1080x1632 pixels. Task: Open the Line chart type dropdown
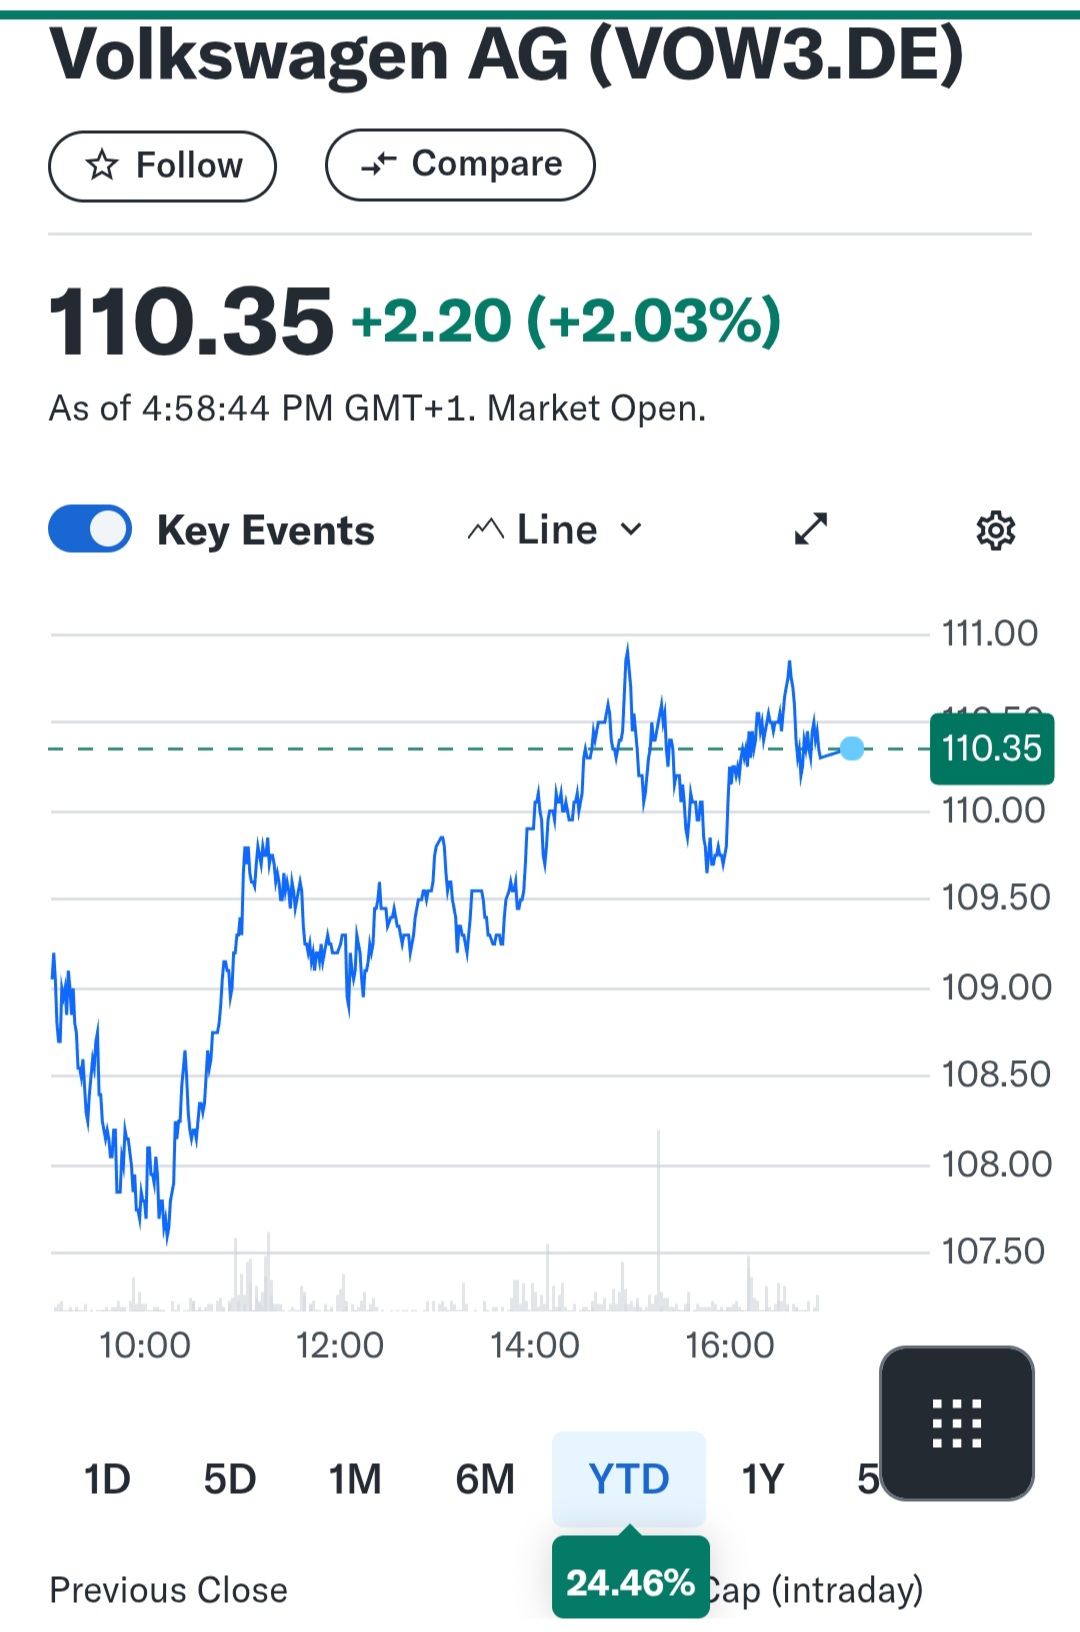pos(555,529)
